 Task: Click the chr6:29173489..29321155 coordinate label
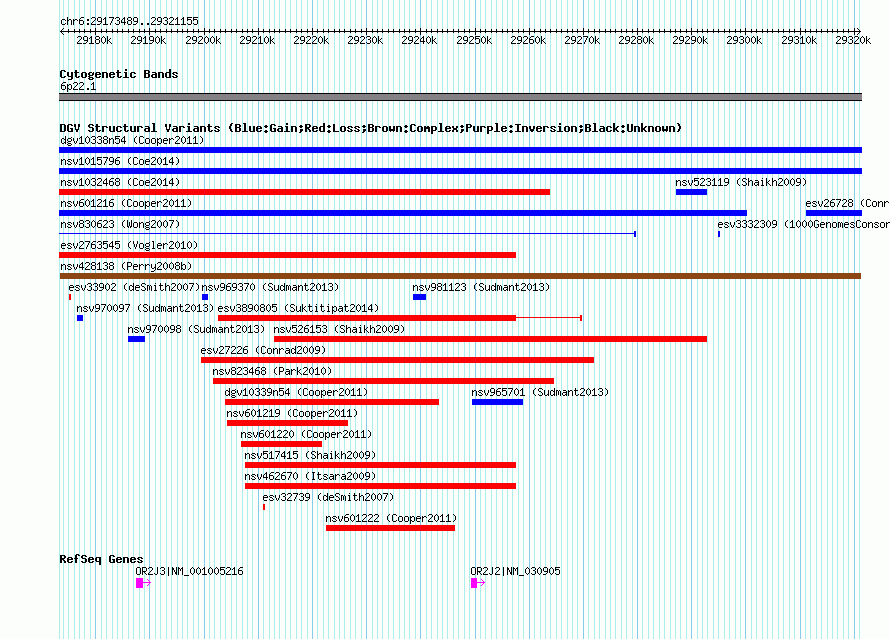[x=129, y=21]
